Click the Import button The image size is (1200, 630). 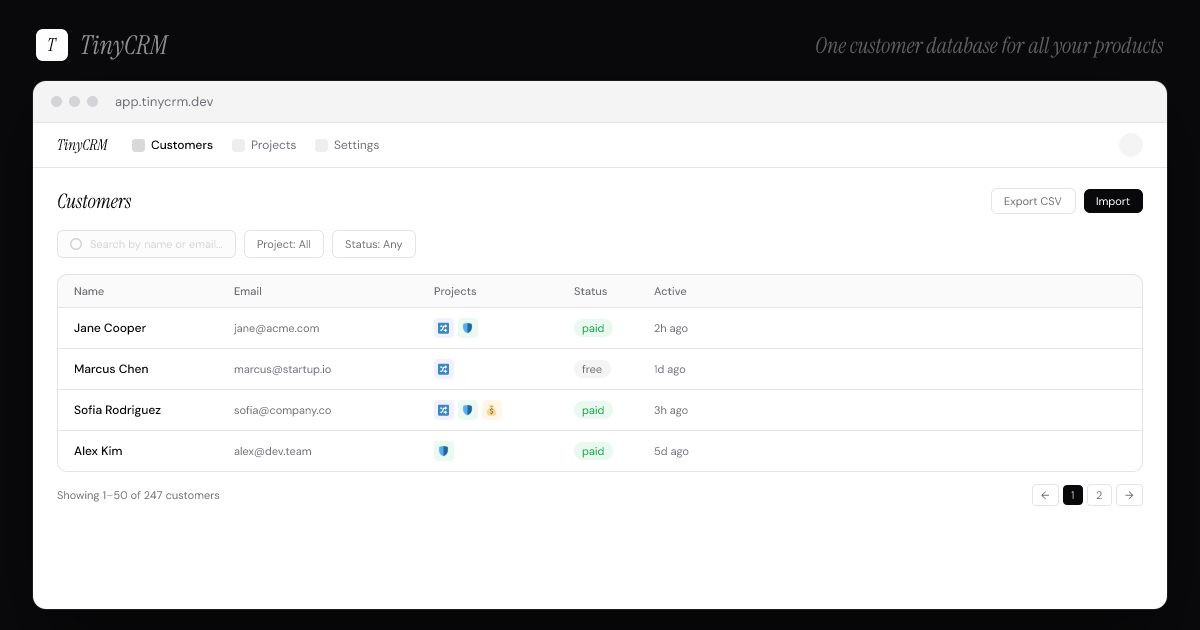[x=1113, y=201]
